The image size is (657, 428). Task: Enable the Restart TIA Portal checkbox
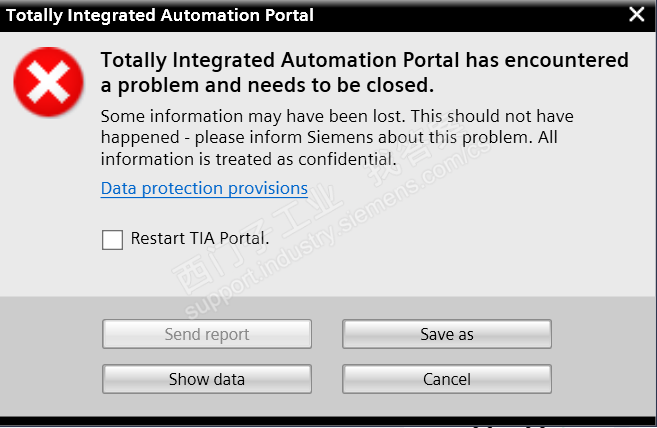point(112,239)
